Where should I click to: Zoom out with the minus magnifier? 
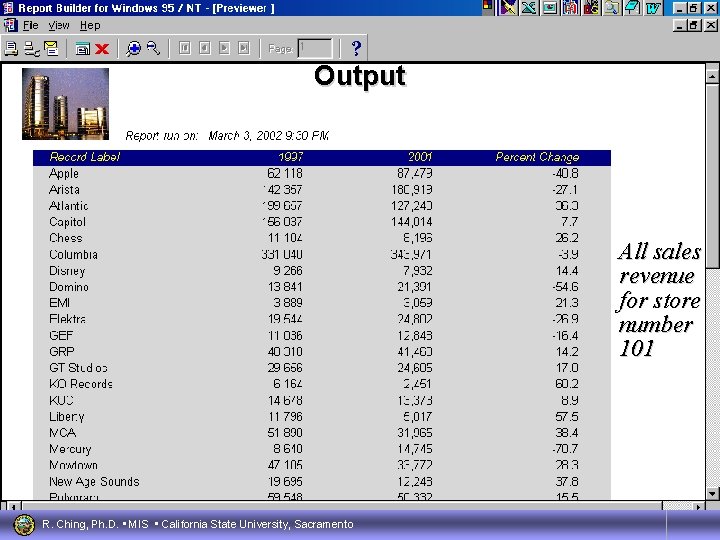(153, 48)
